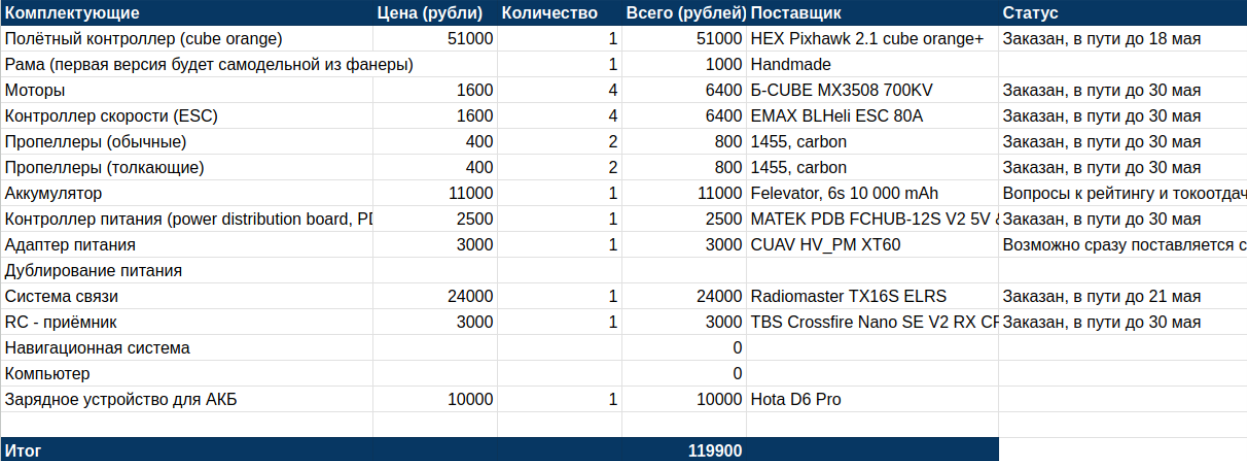The height and width of the screenshot is (461, 1247).
Task: Select 'Пропеллеры (толкающие)' cell
Action: coord(186,168)
